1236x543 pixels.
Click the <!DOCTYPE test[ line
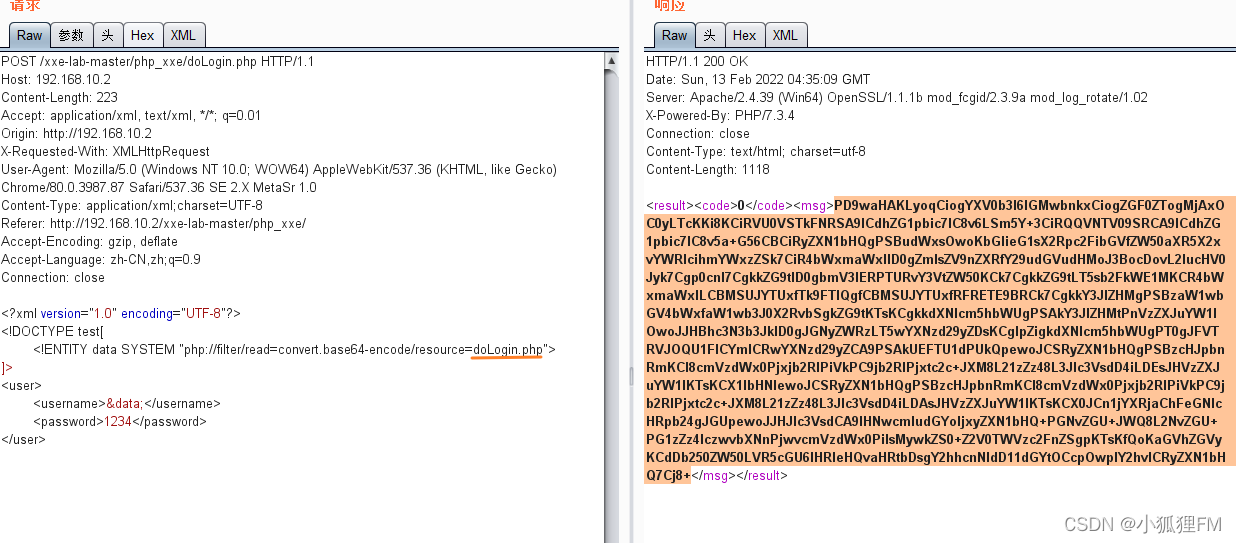point(53,332)
